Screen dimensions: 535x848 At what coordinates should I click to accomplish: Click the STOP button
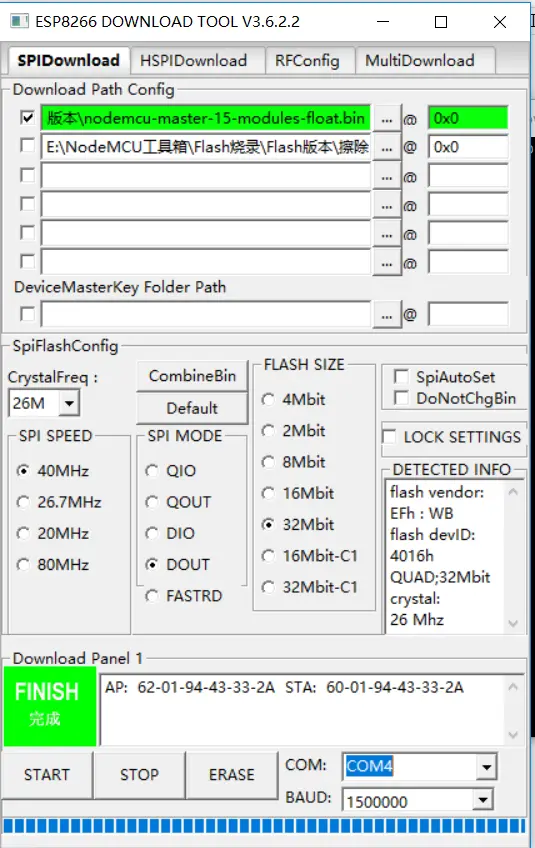coord(140,774)
